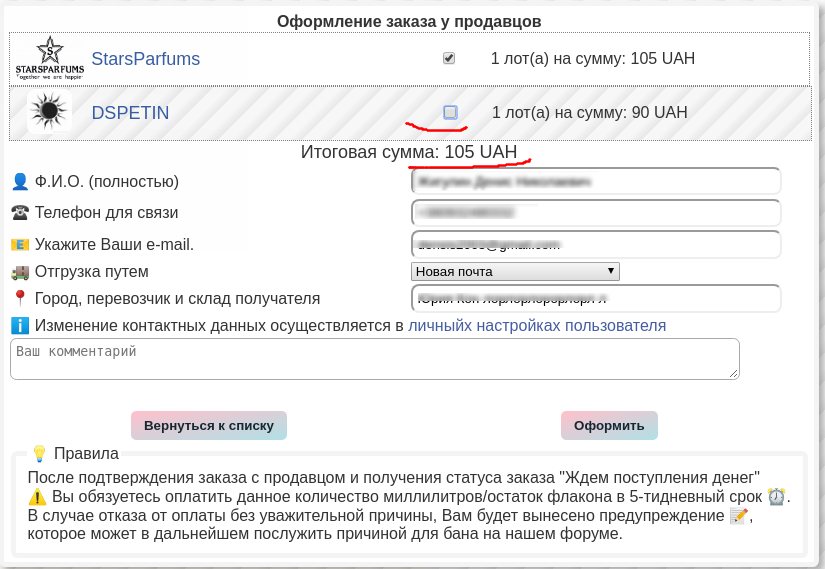825x569 pixels.
Task: Click the red location pin icon
Action: (x=20, y=298)
